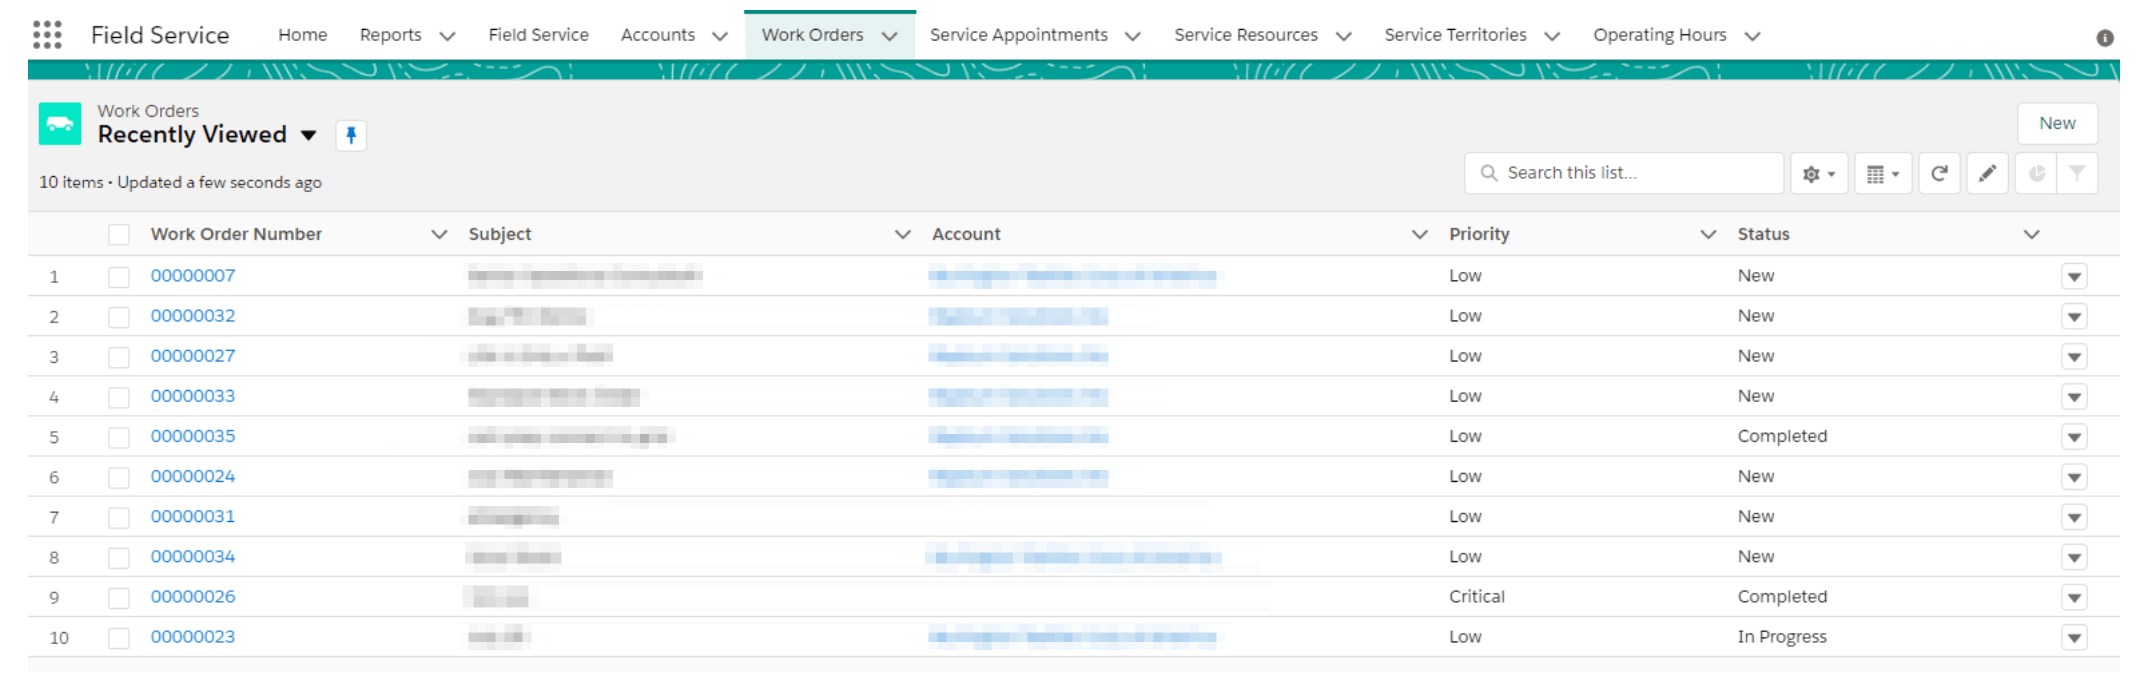
Task: Open the display as table menu
Action: tap(1883, 174)
